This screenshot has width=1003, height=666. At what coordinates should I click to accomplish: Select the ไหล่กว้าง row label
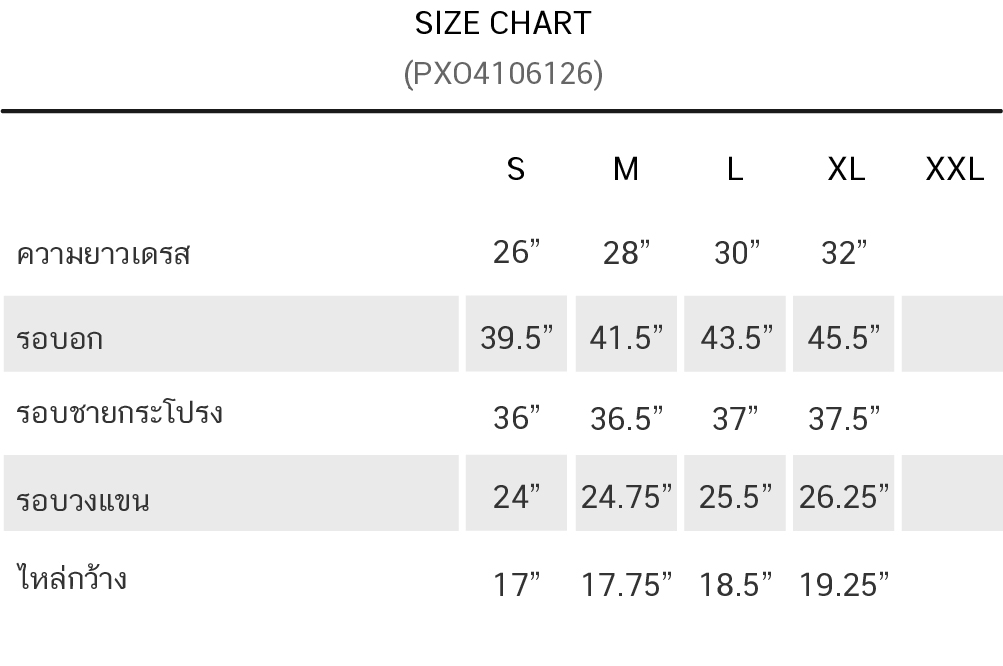[x=71, y=576]
